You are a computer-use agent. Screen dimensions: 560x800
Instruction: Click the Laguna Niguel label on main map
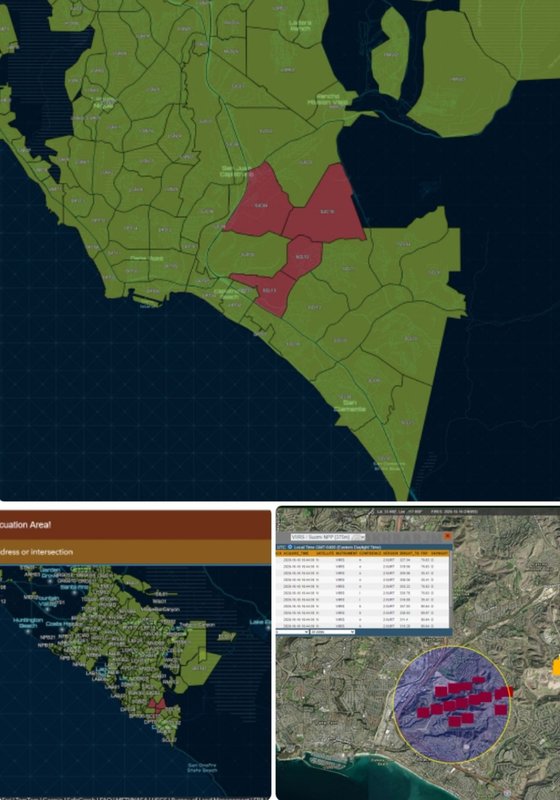[104, 102]
